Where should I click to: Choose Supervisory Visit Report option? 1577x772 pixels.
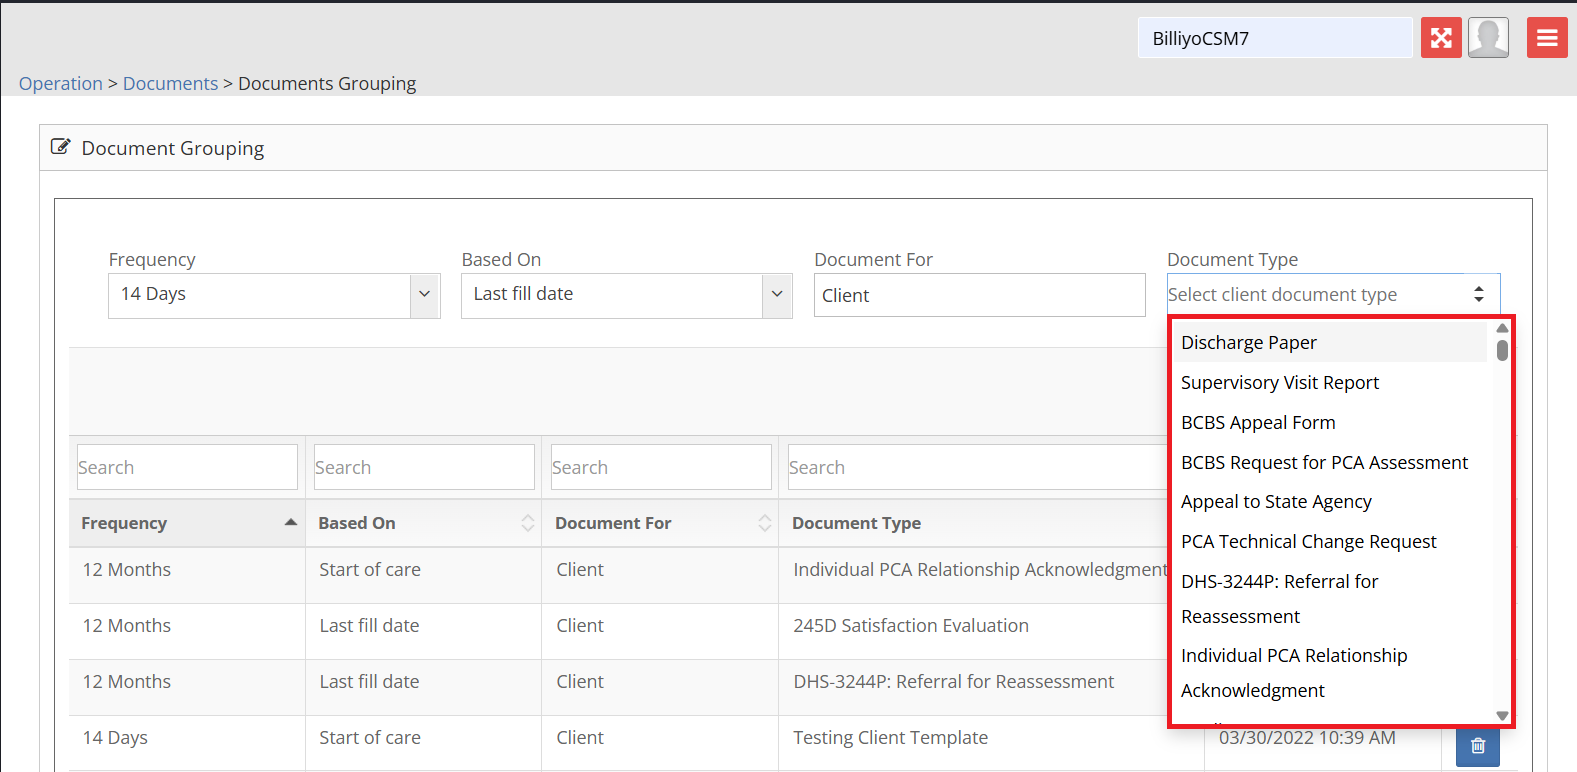tap(1279, 382)
